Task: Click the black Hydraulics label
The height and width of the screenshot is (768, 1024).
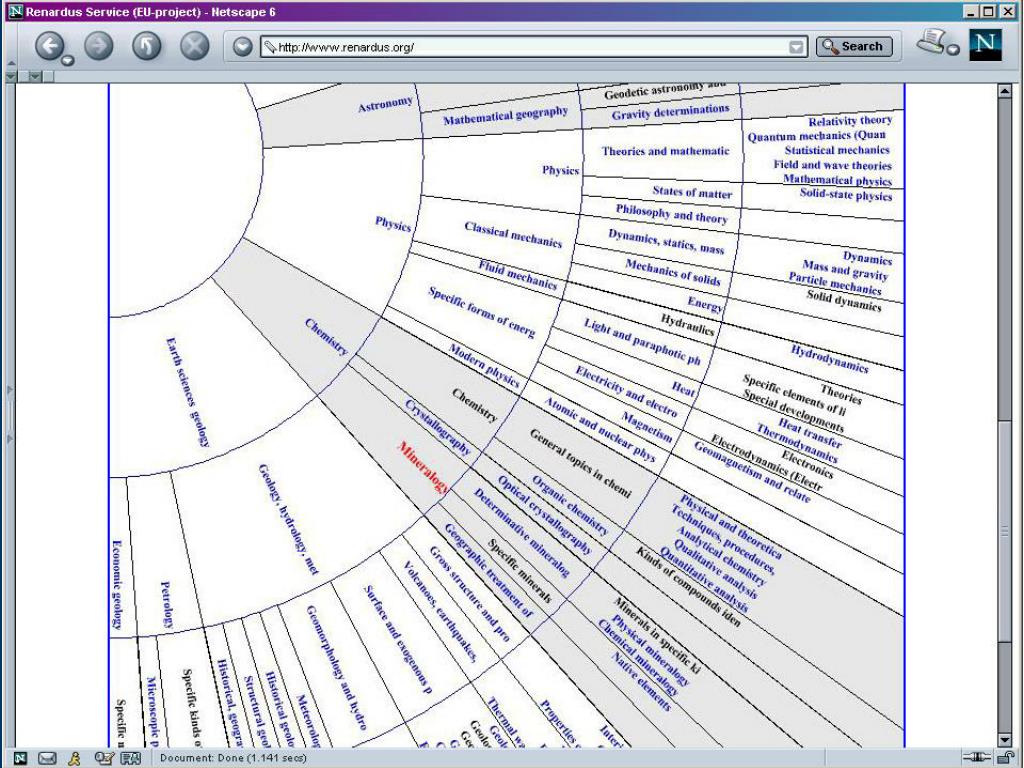Action: [x=688, y=324]
